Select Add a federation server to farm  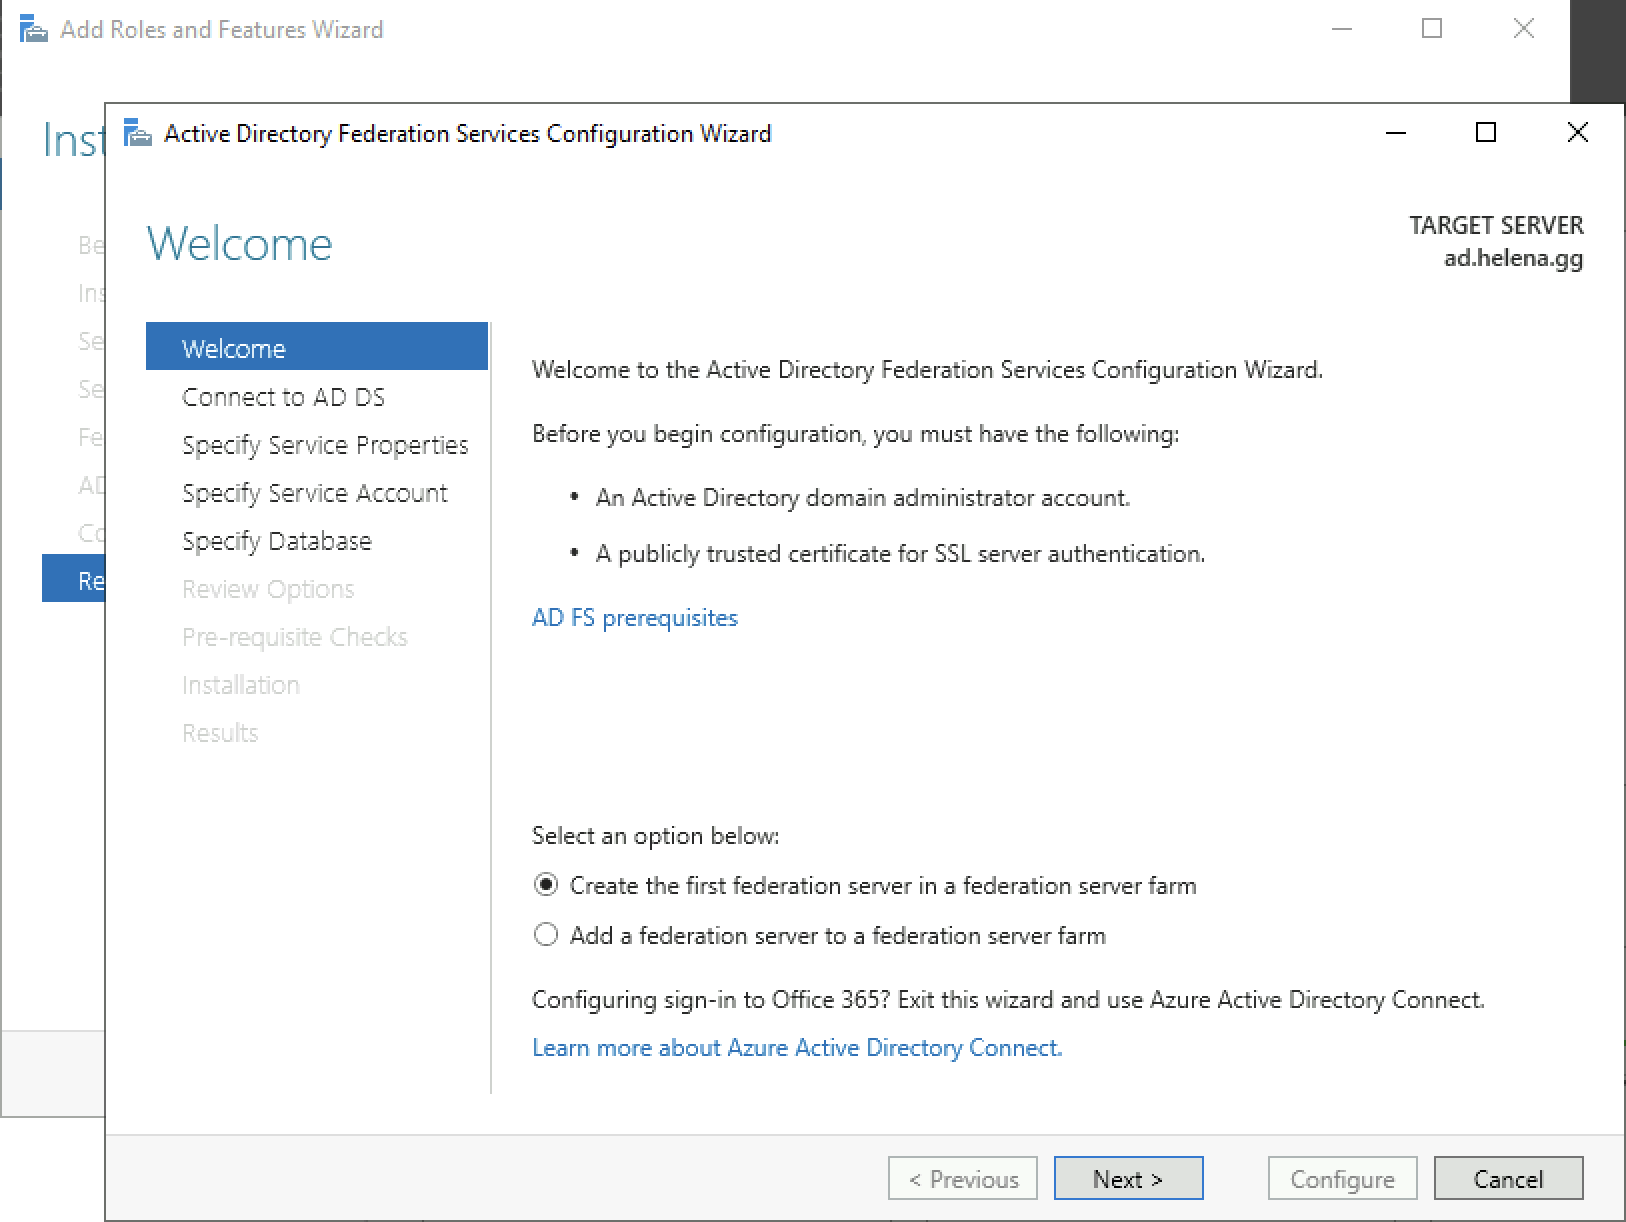point(546,935)
